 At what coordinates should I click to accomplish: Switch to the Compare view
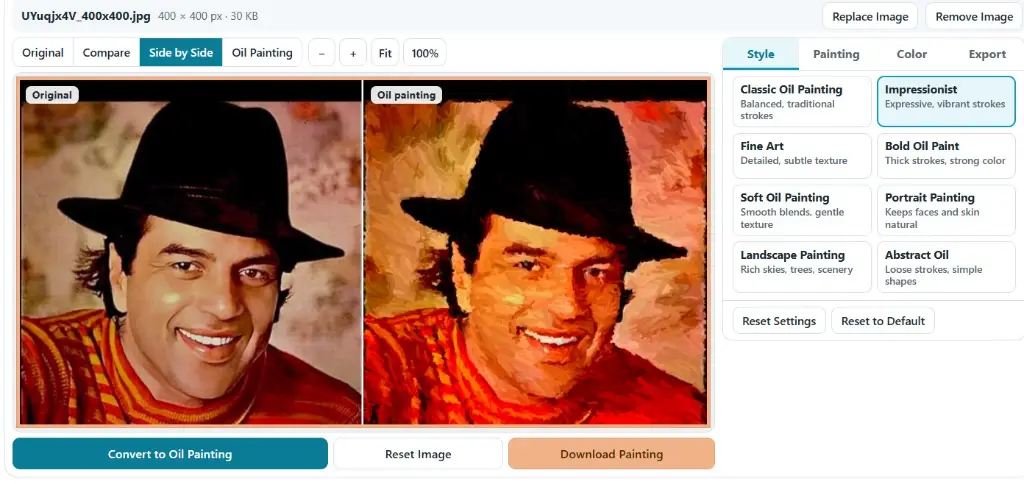point(106,53)
